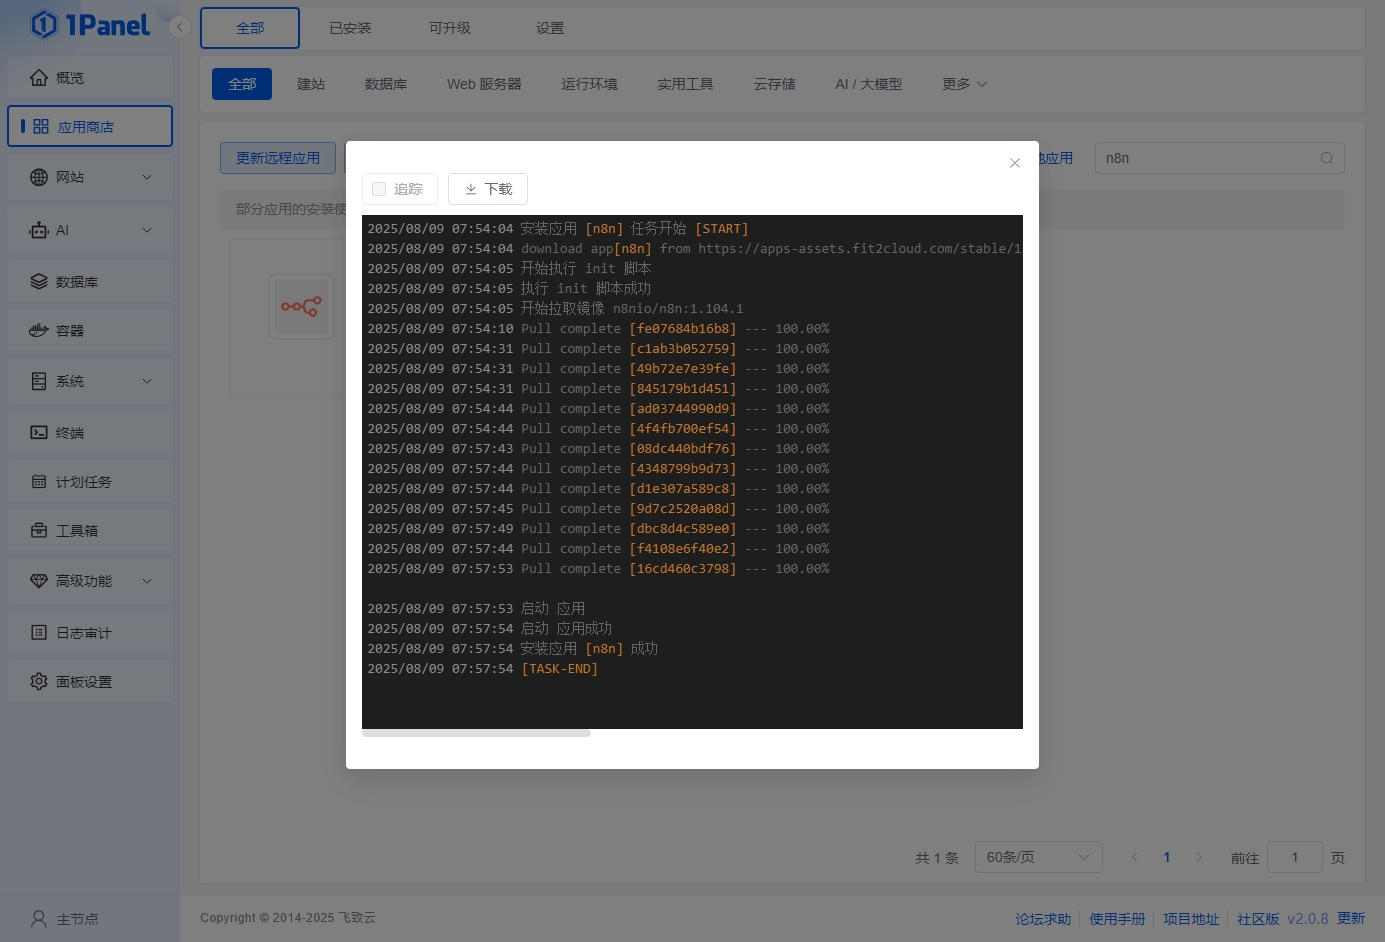Click the 社区版 edition link
This screenshot has height=942, width=1385.
pos(1258,918)
